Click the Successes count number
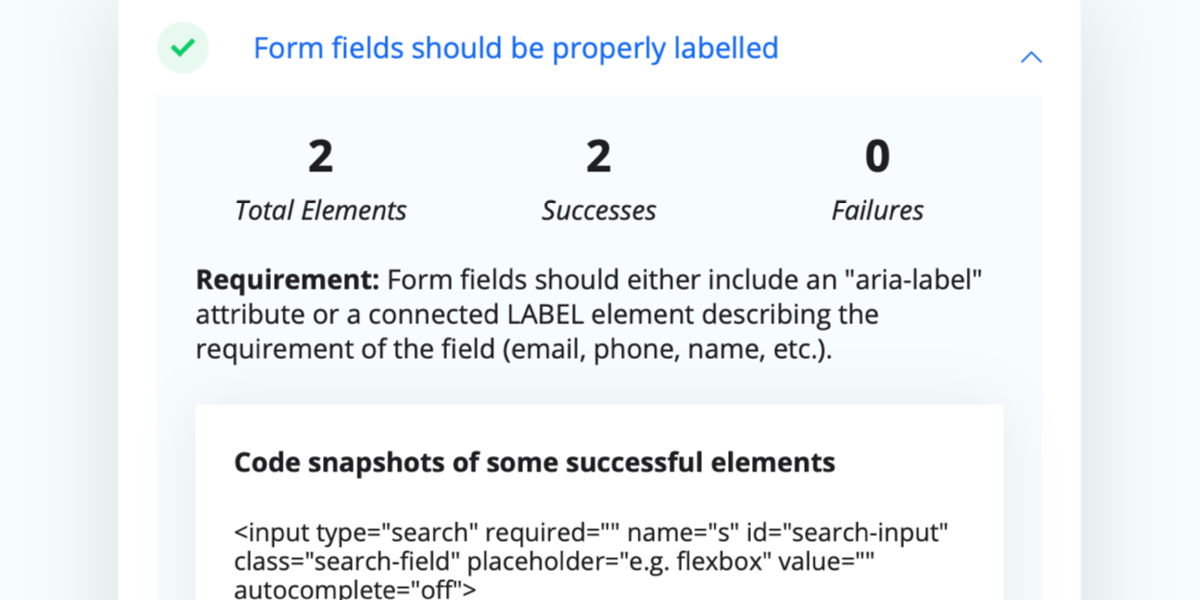This screenshot has width=1200, height=600. [x=598, y=157]
